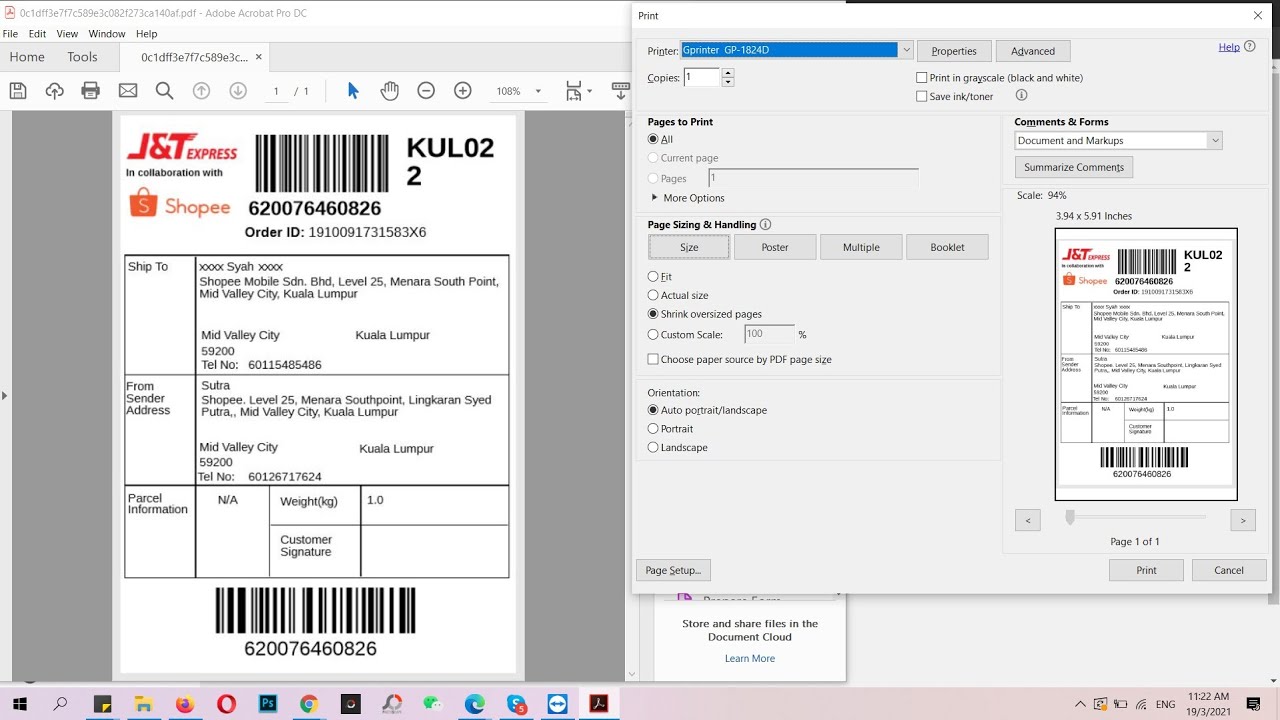Click the info icon beside Page Sizing & Handling

click(766, 225)
